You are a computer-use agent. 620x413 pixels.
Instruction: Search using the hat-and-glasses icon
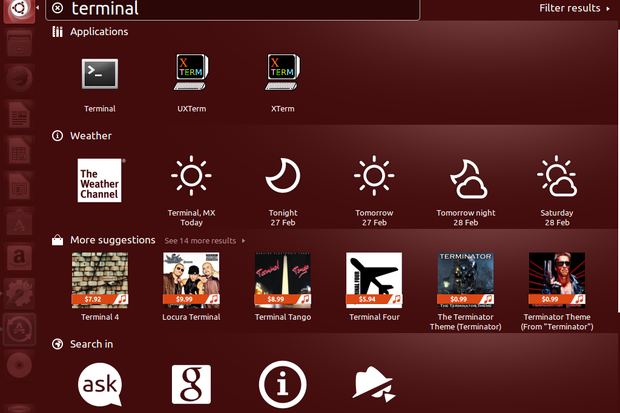[374, 385]
